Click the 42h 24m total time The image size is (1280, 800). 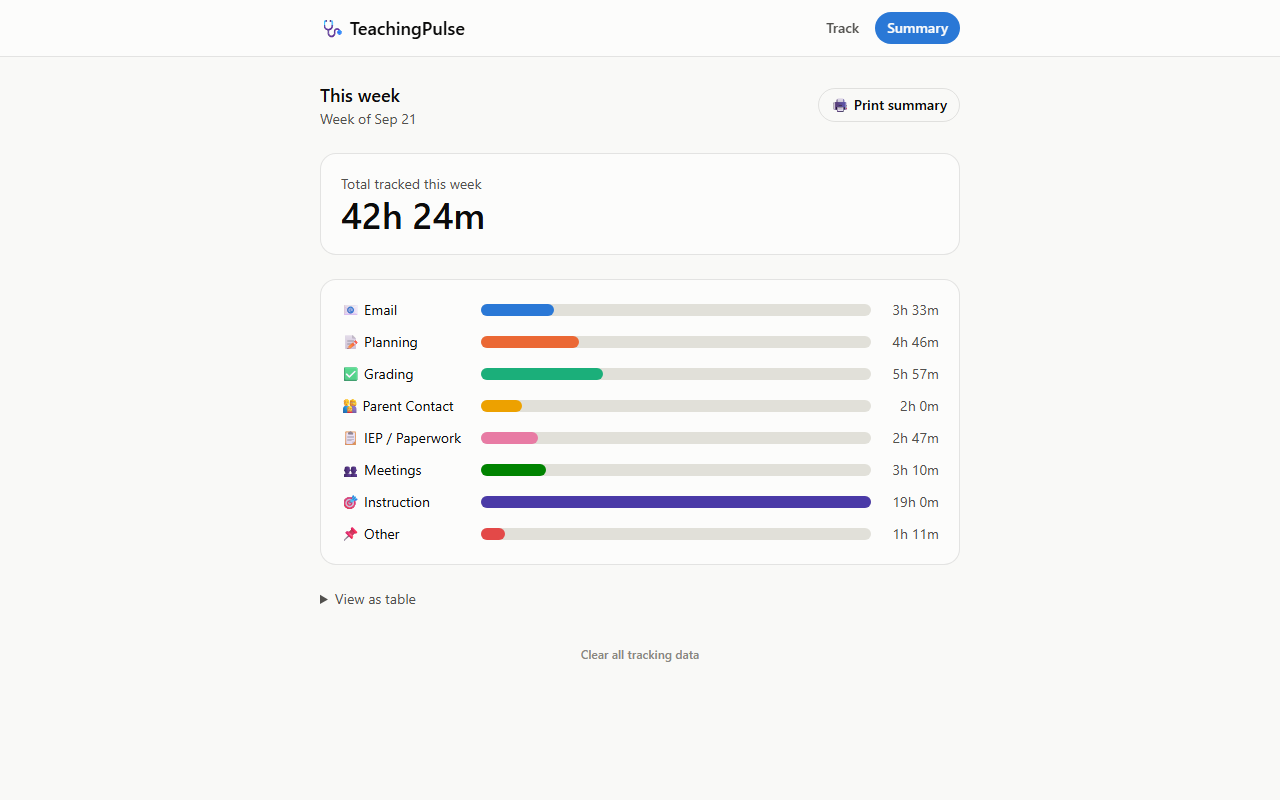(413, 216)
